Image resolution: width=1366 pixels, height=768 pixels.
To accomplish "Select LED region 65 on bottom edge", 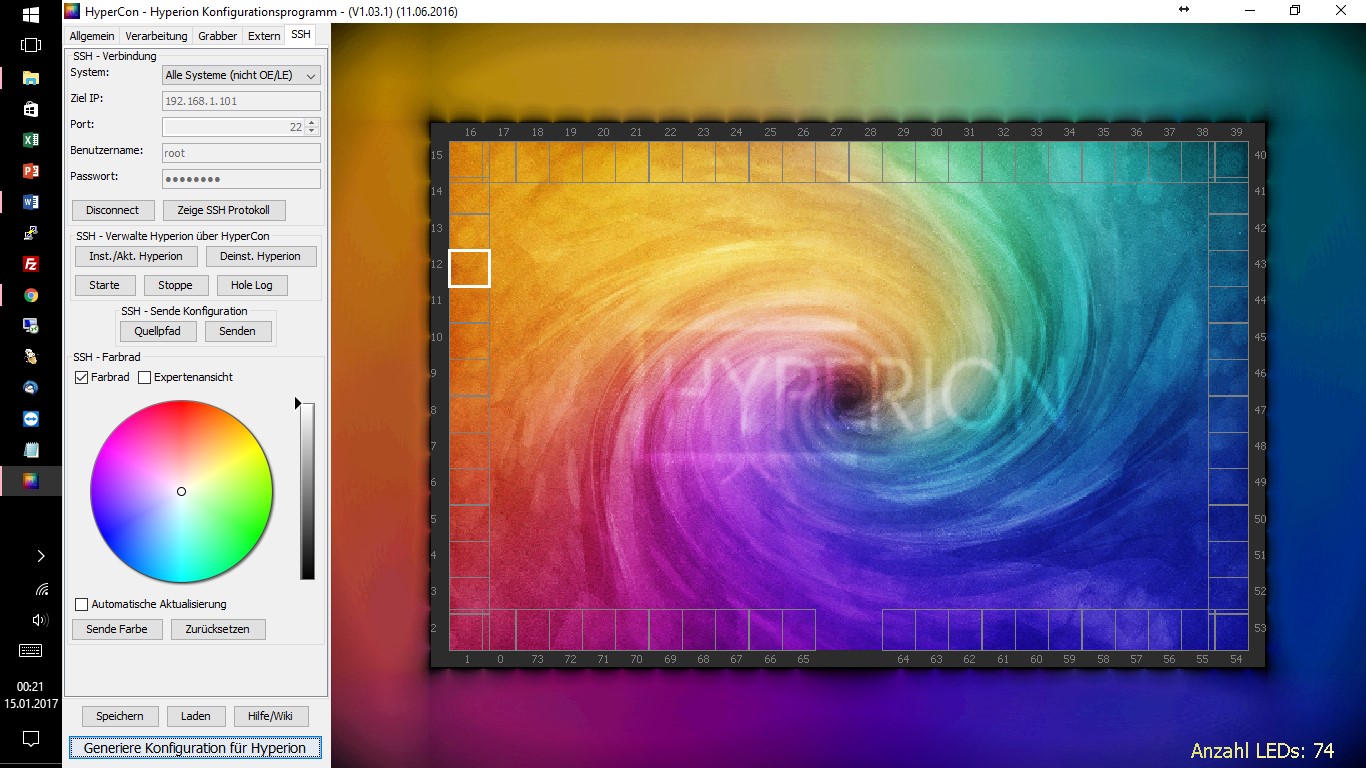I will pyautogui.click(x=799, y=630).
